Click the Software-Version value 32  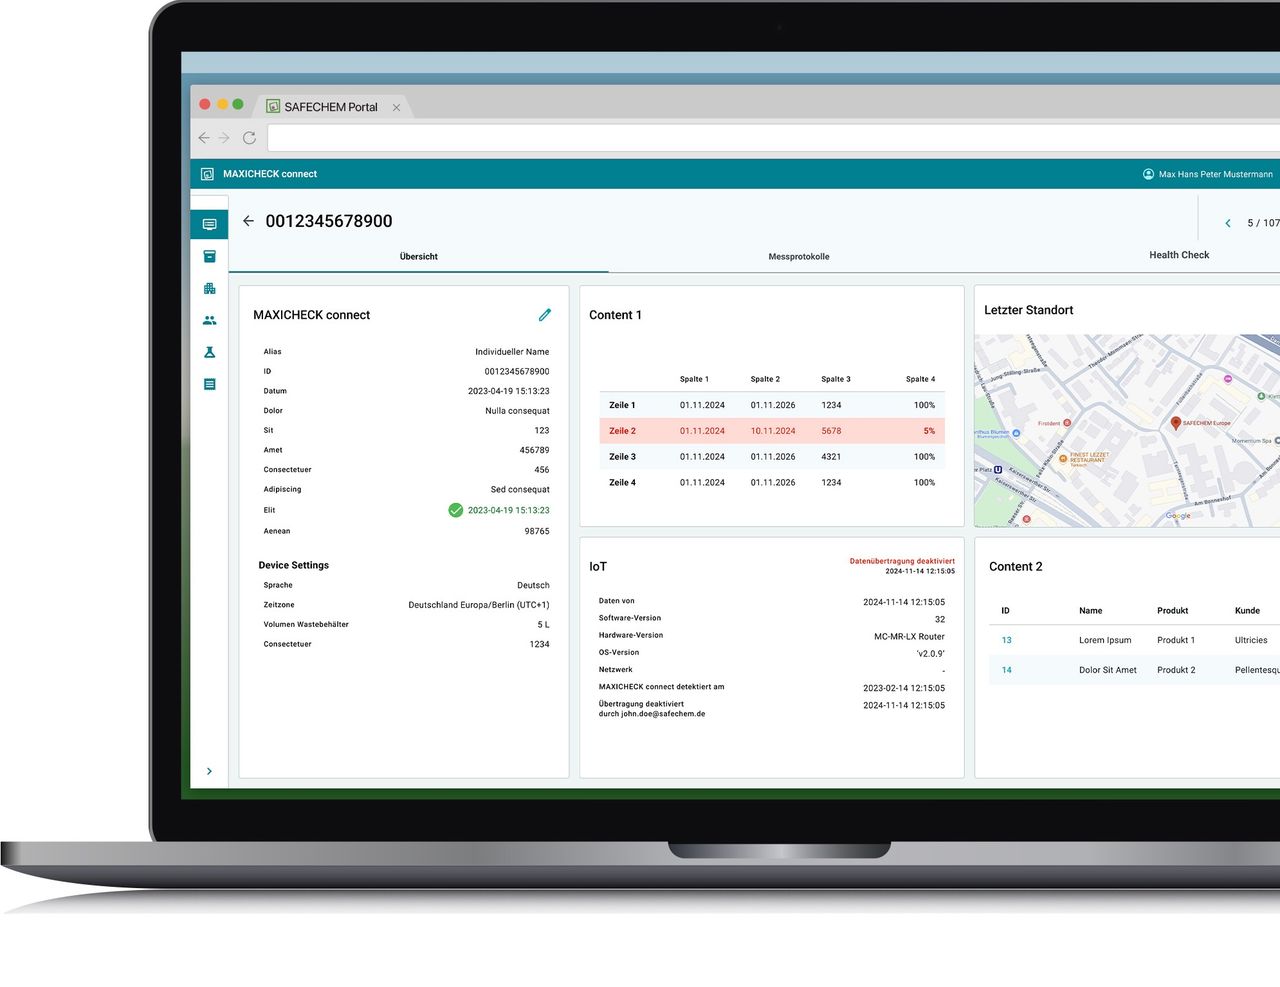click(940, 619)
